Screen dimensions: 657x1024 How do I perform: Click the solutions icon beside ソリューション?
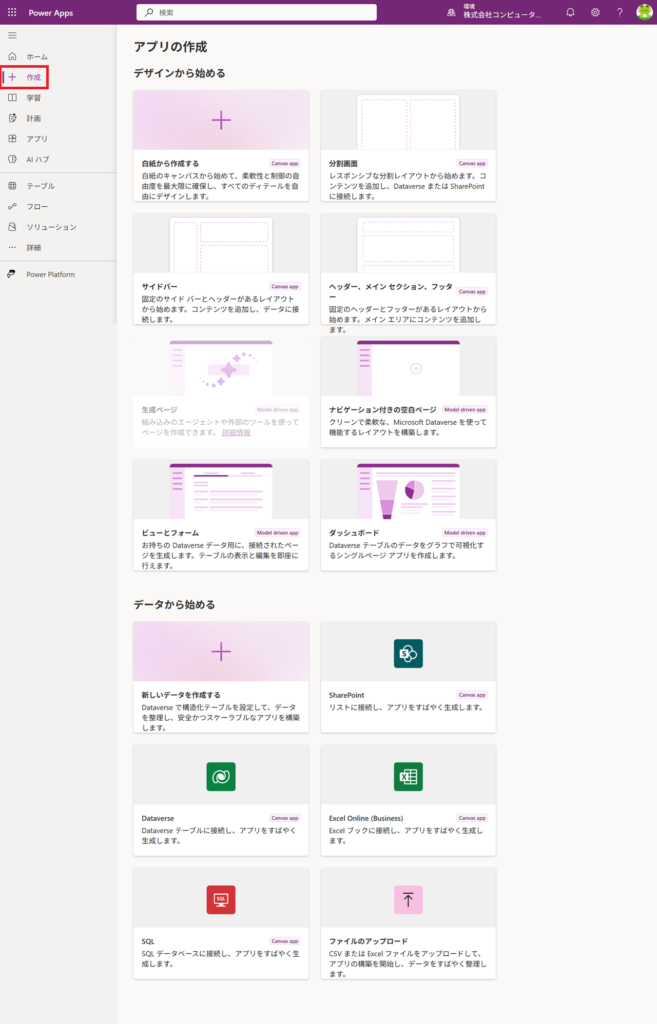[x=12, y=227]
